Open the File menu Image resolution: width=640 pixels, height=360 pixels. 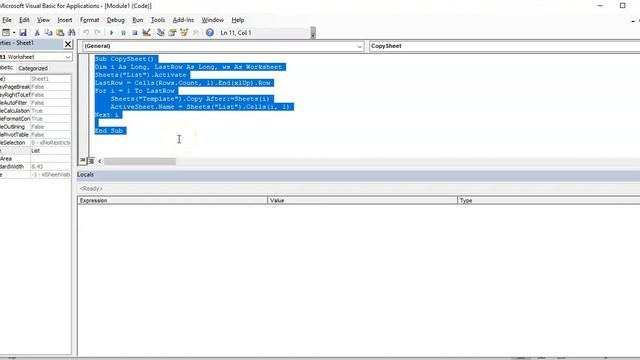(x=7, y=20)
